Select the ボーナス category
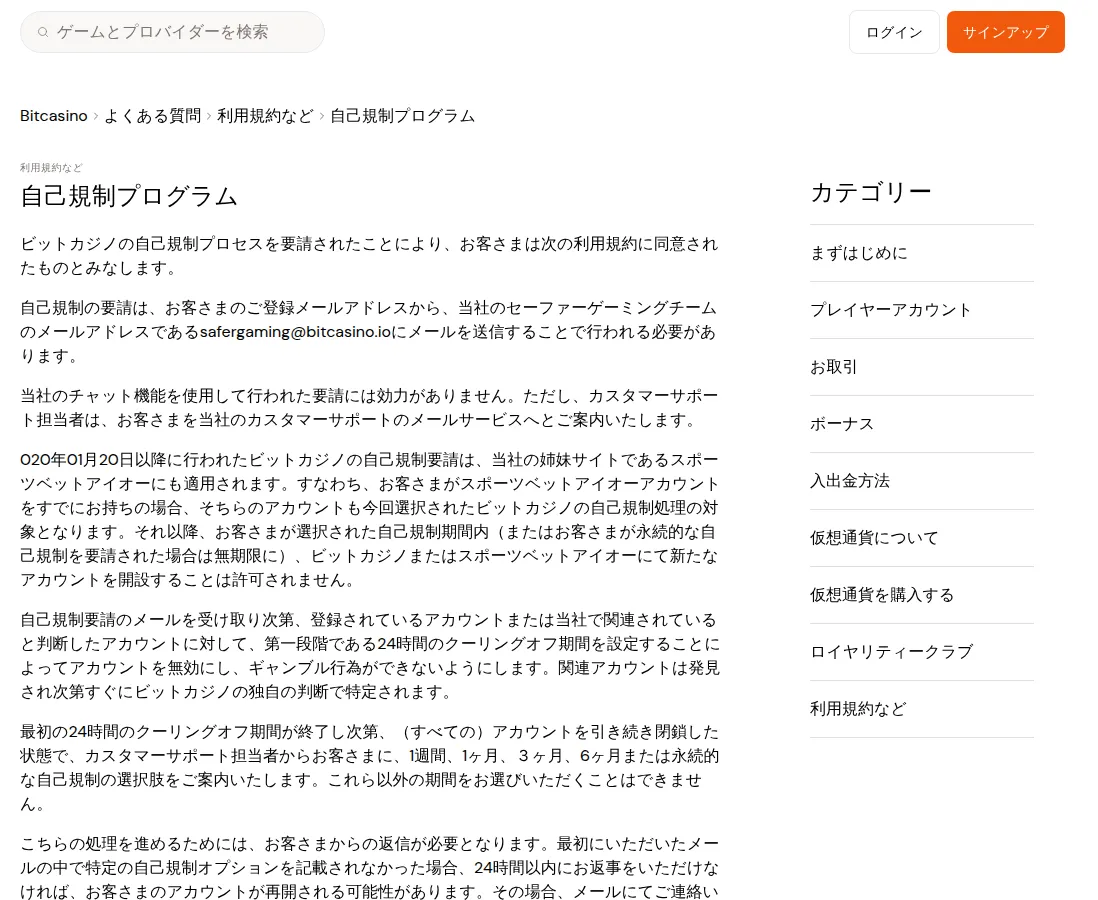 922,424
